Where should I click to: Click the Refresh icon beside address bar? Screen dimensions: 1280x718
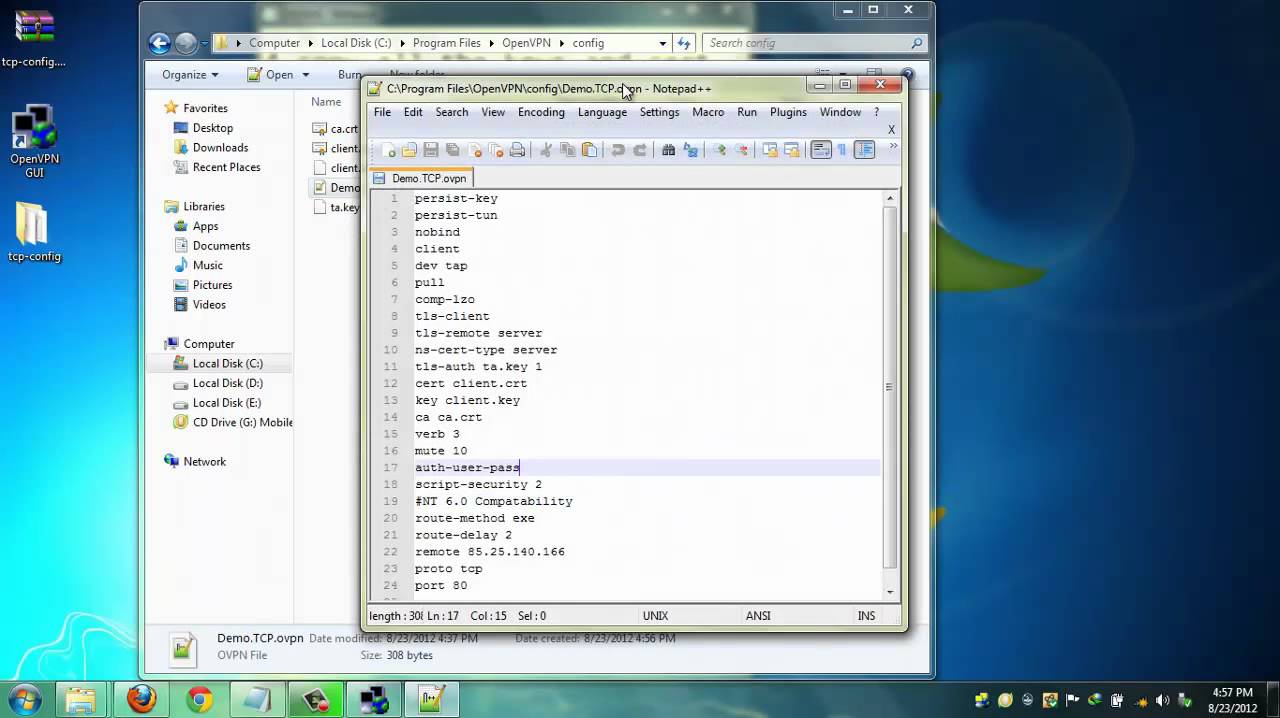tap(684, 43)
